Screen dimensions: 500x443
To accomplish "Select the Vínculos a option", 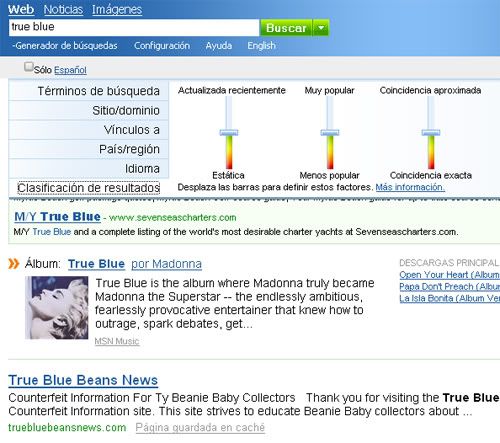I will coord(89,130).
